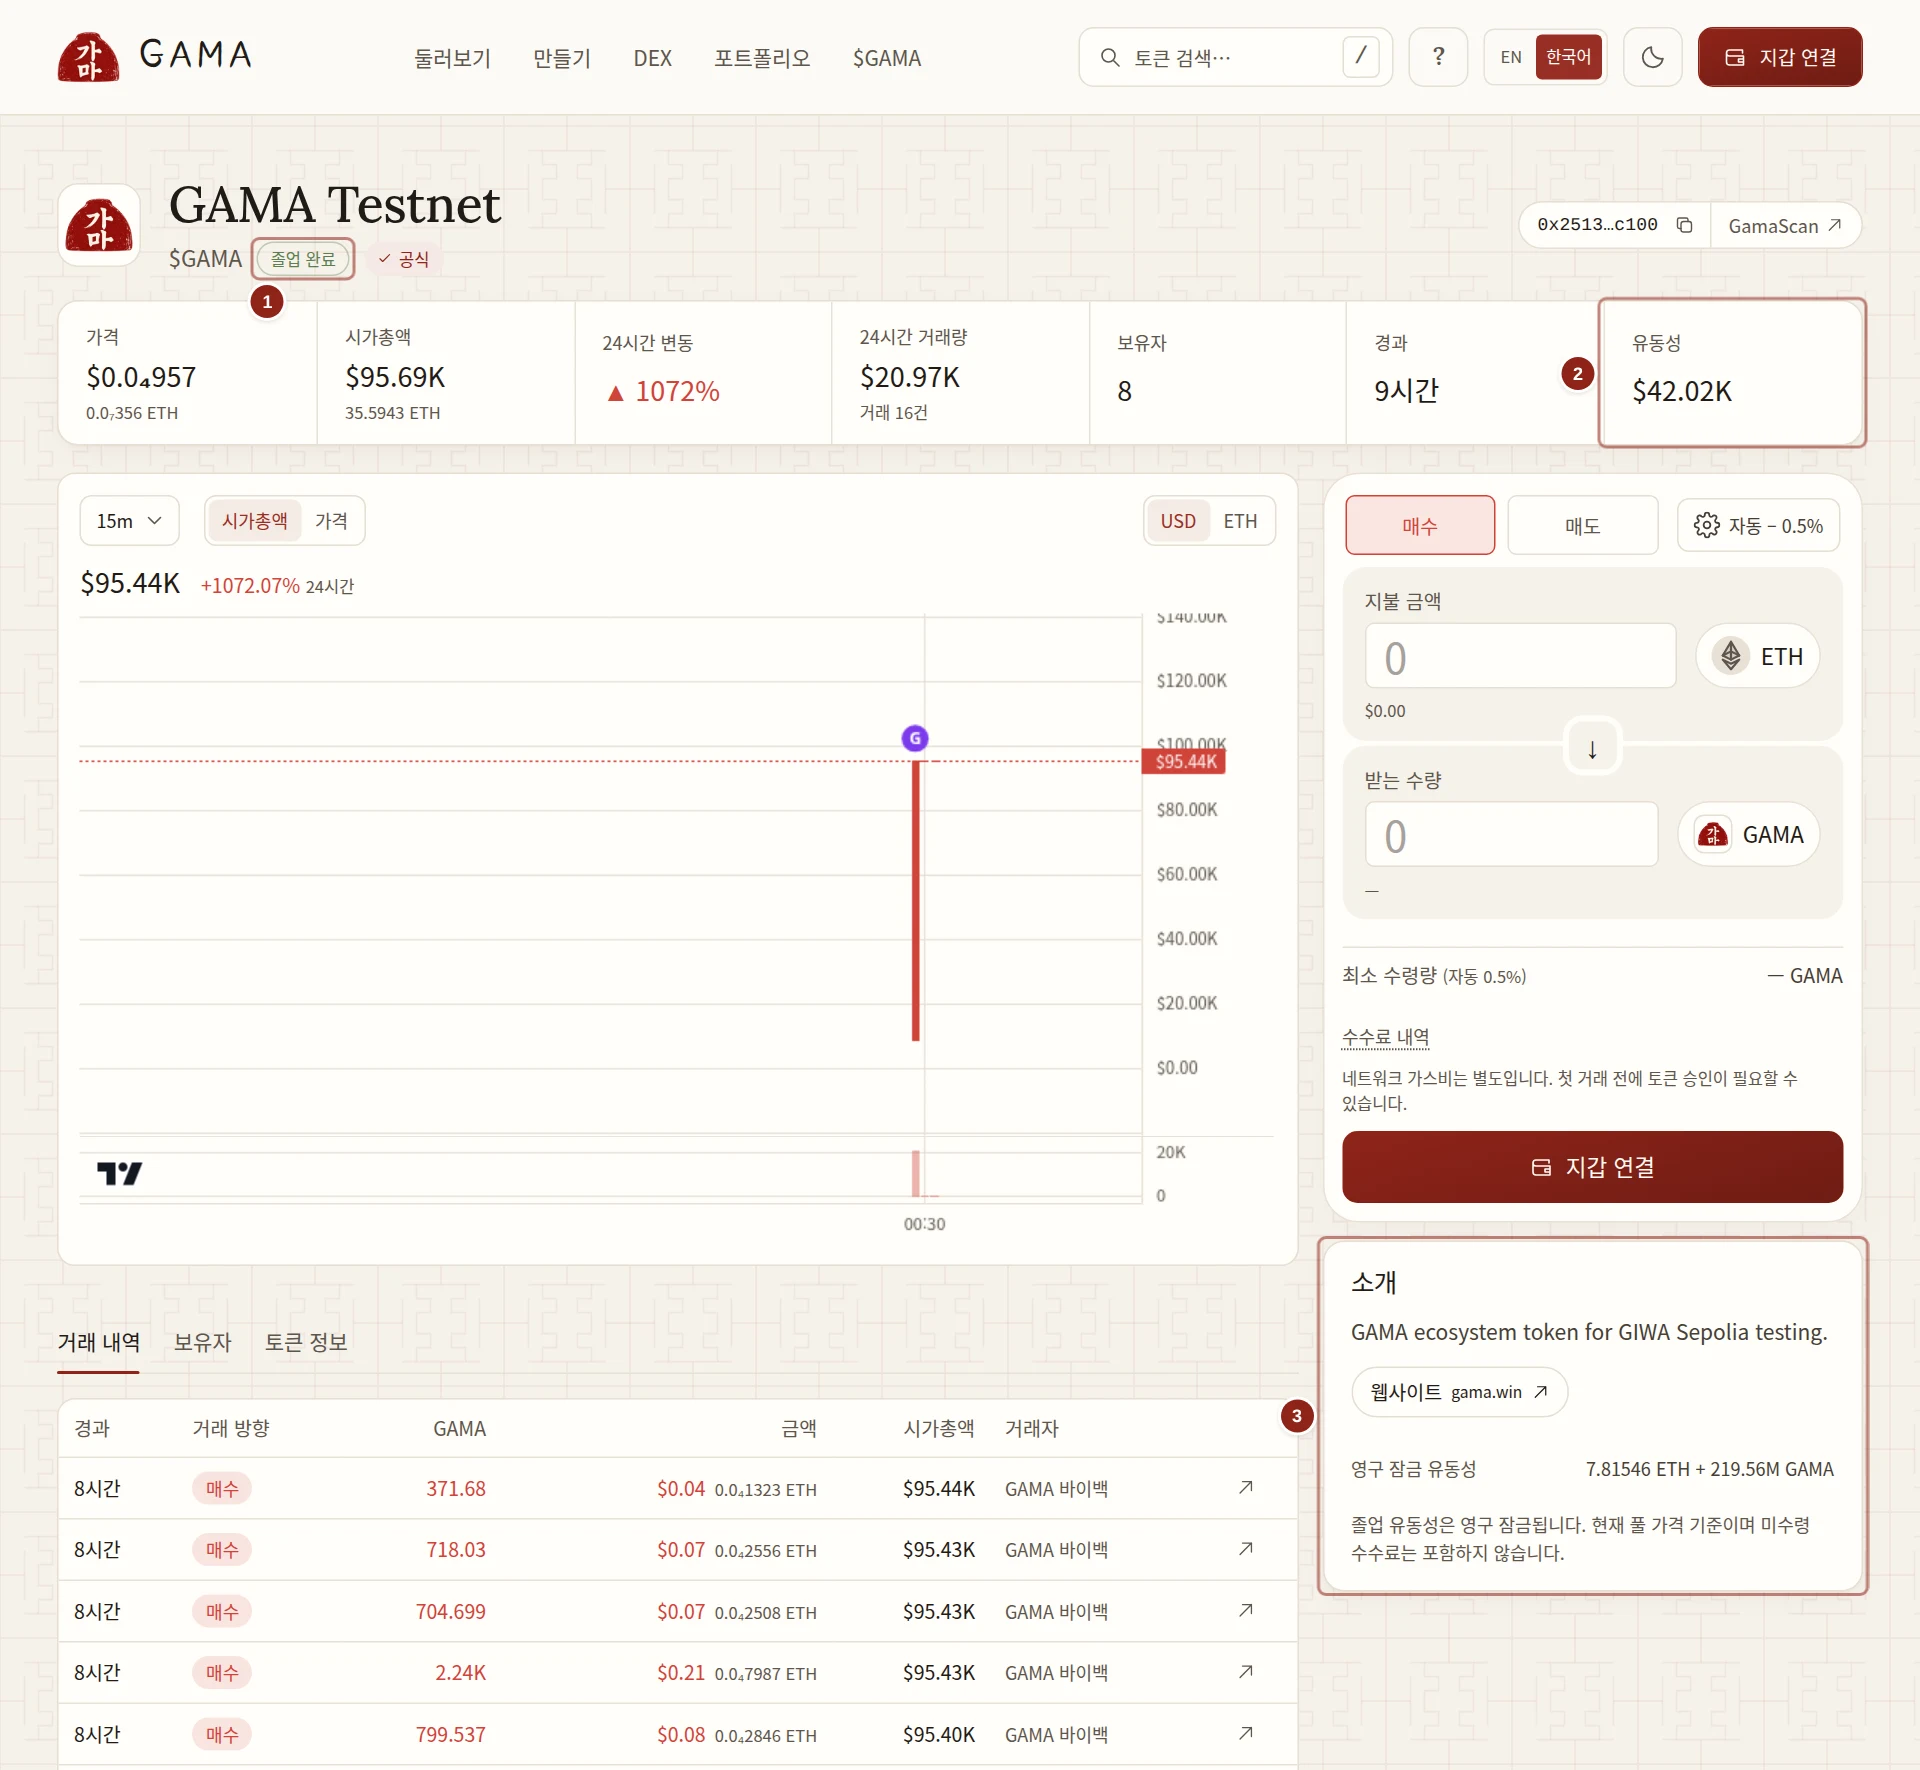Viewport: 1920px width, 1770px height.
Task: Click the GAMA token selector in 받는 수량
Action: [1749, 834]
